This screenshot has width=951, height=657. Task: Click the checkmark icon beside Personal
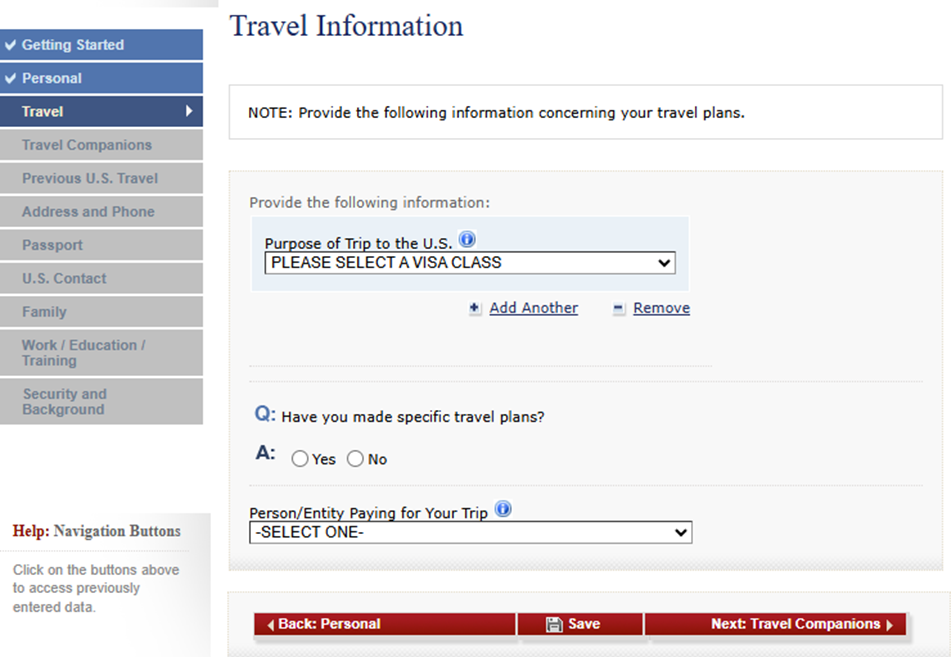tap(11, 78)
